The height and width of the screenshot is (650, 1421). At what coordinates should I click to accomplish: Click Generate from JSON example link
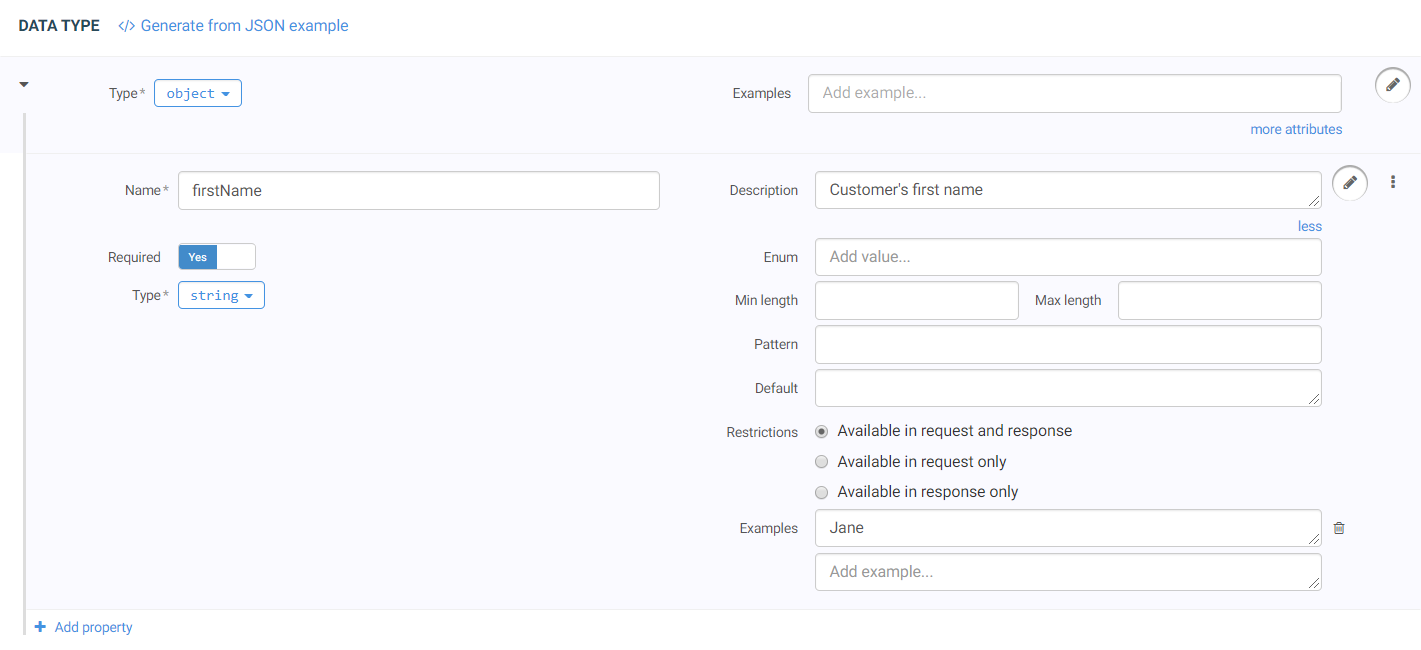[x=244, y=26]
